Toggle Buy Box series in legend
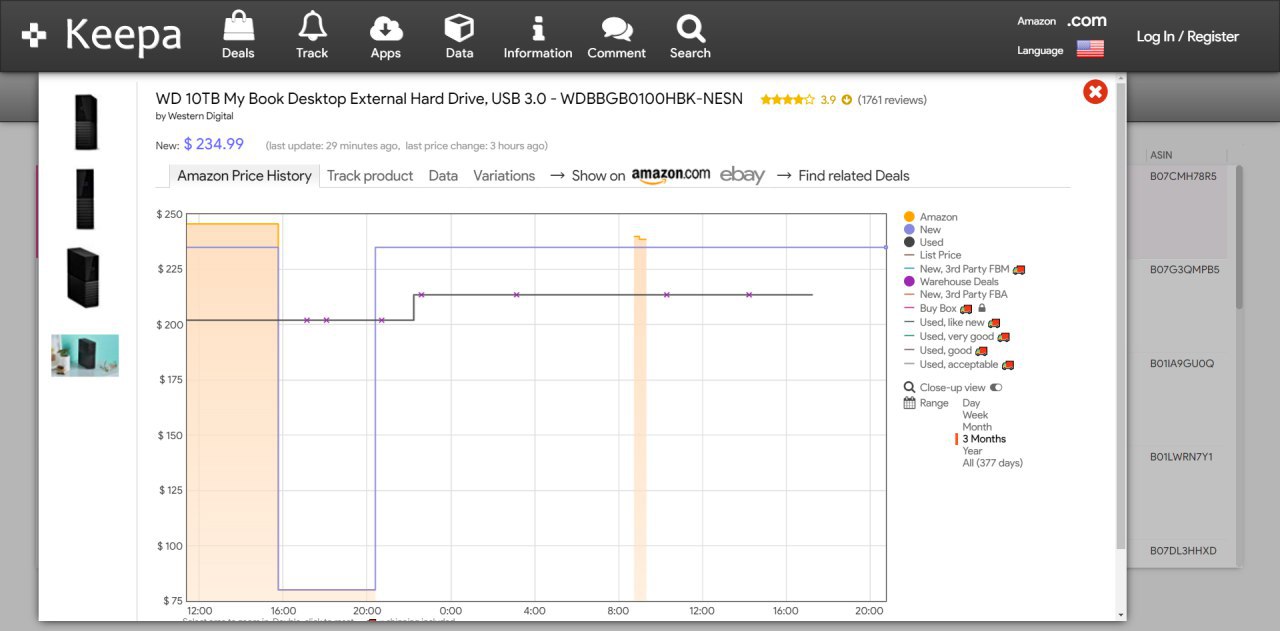1280x631 pixels. click(931, 309)
